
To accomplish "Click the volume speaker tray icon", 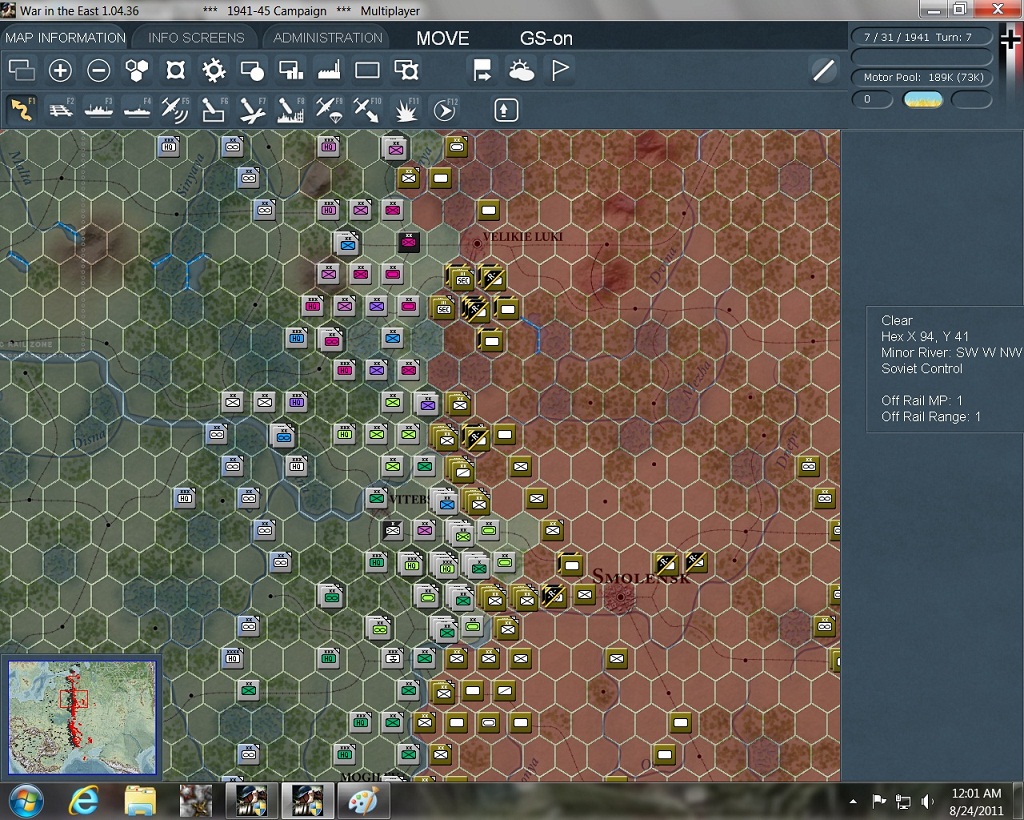I will pos(927,801).
